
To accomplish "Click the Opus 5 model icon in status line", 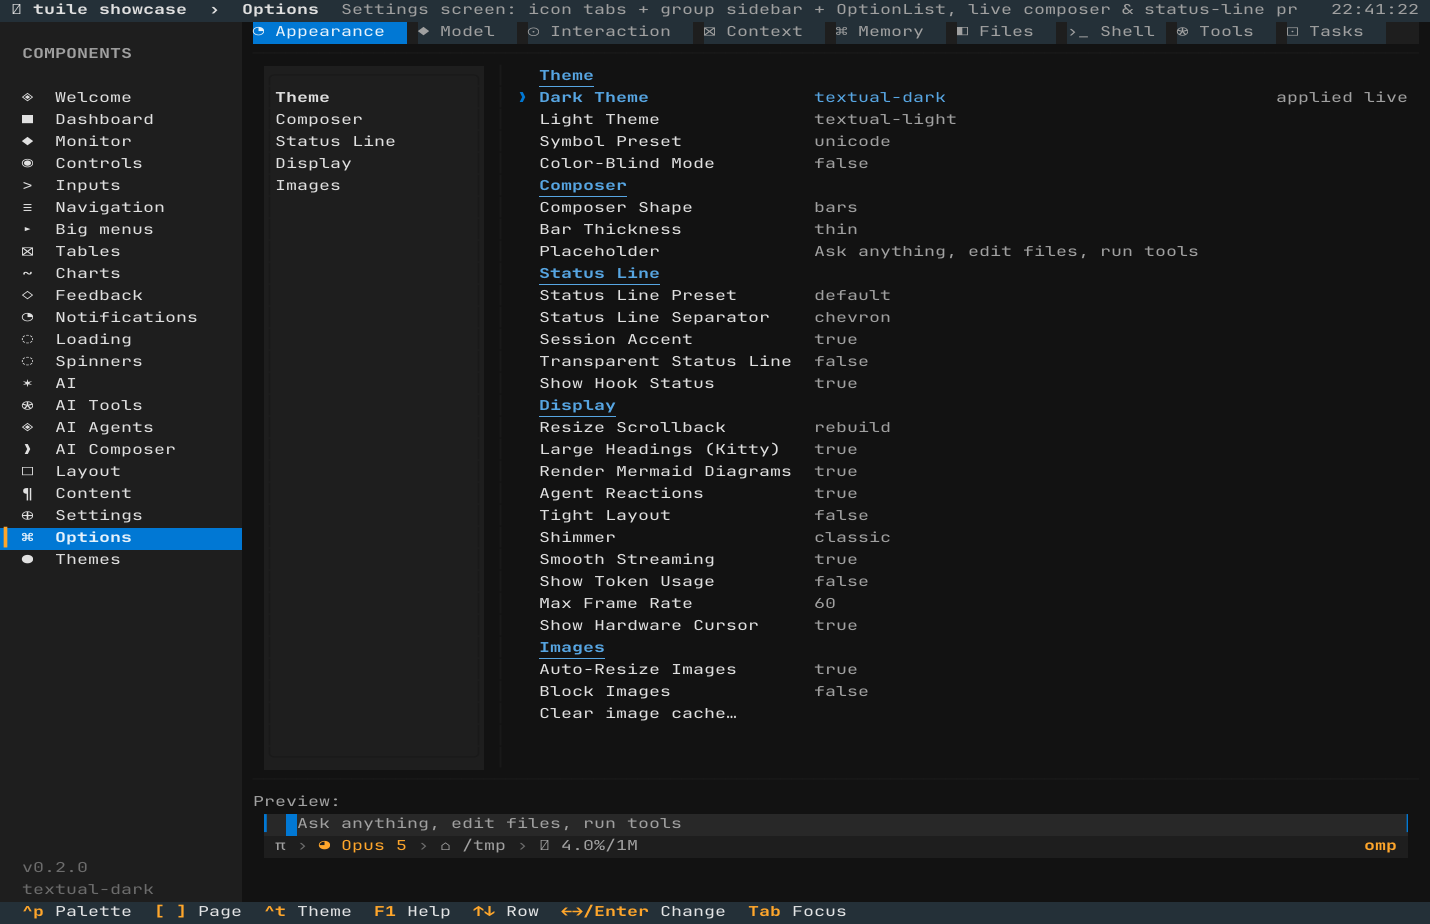I will 324,845.
